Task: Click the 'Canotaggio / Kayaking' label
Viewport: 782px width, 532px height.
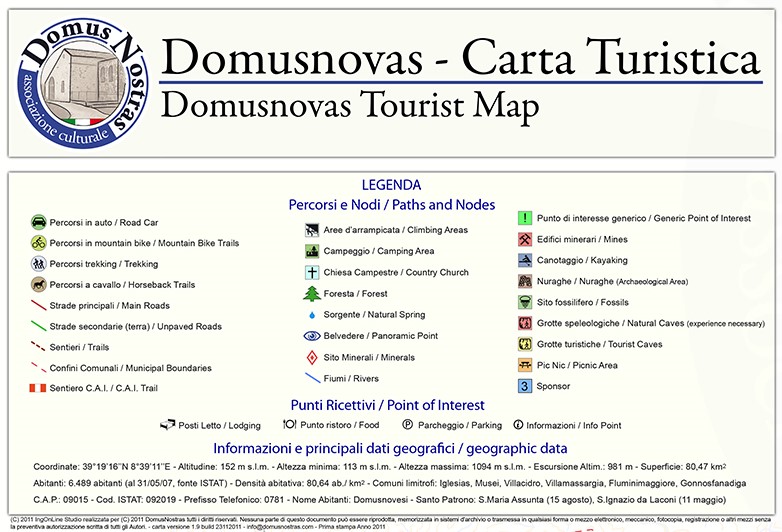Action: 582,260
